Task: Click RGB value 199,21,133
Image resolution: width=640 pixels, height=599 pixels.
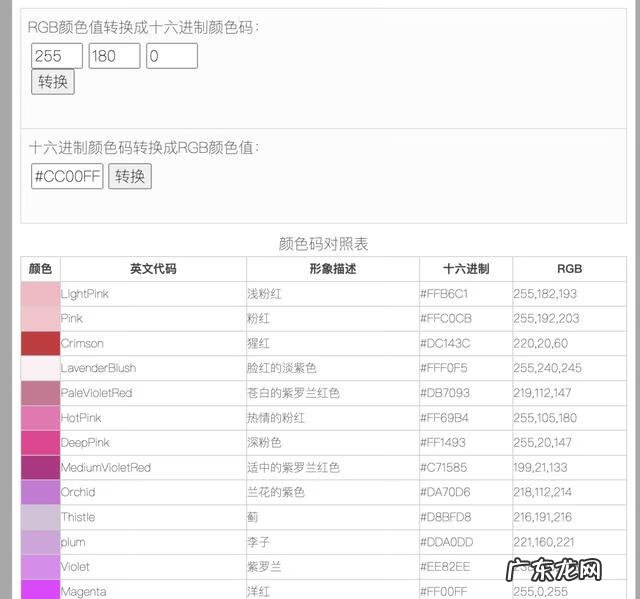Action: point(540,468)
